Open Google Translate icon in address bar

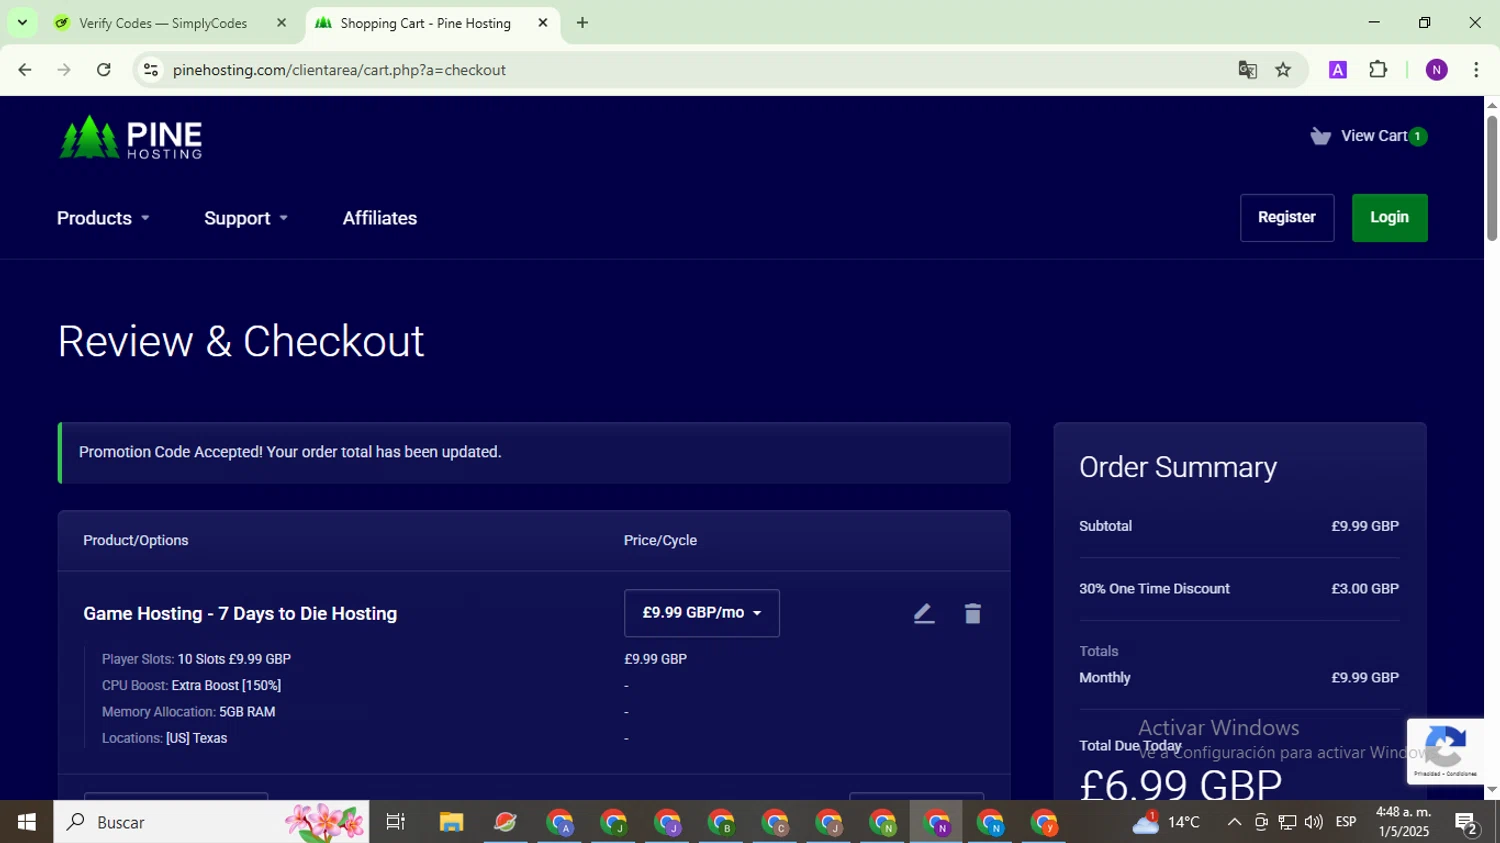[1247, 70]
